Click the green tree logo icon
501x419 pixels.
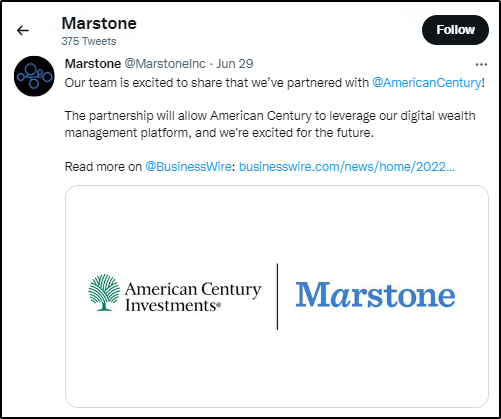pyautogui.click(x=104, y=292)
